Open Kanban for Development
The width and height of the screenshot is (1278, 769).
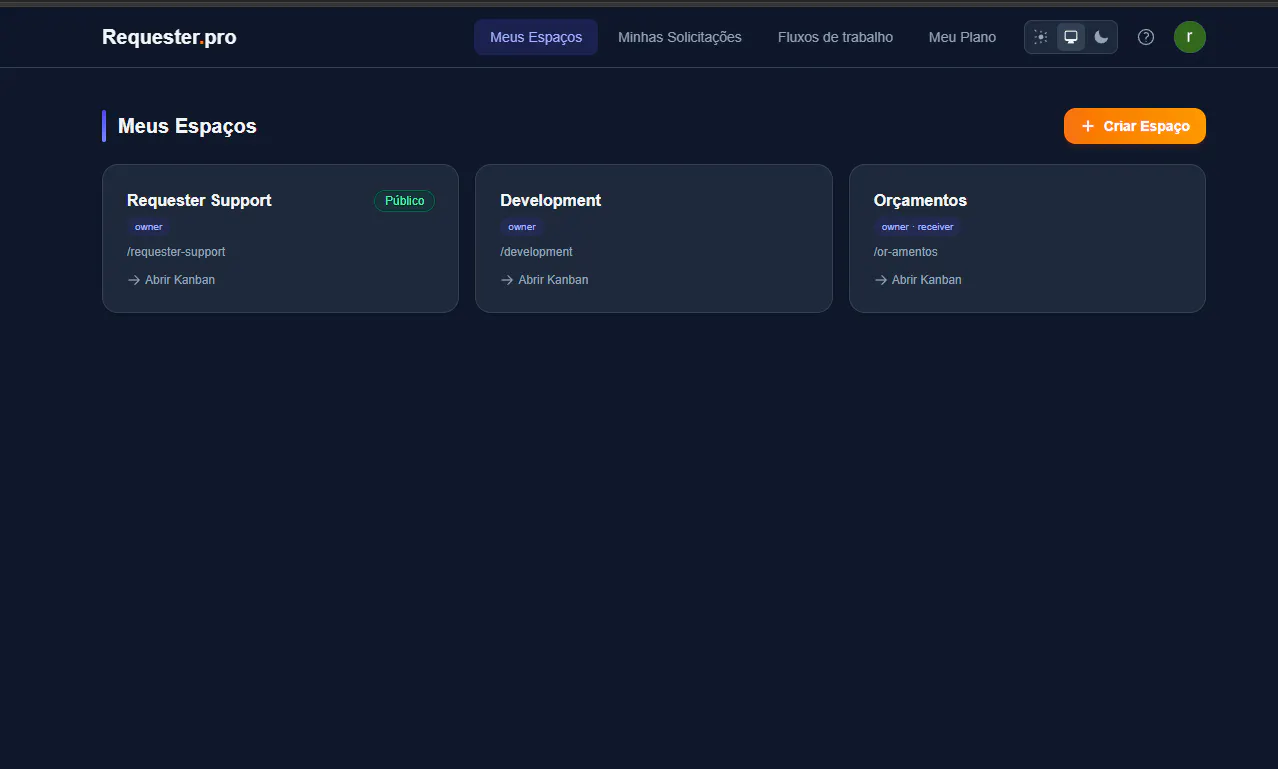[544, 280]
